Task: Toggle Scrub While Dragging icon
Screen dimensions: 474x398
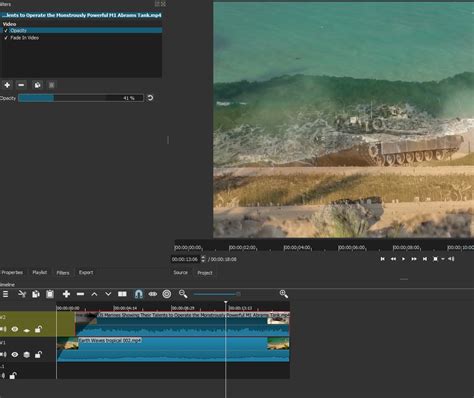Action: (153, 294)
